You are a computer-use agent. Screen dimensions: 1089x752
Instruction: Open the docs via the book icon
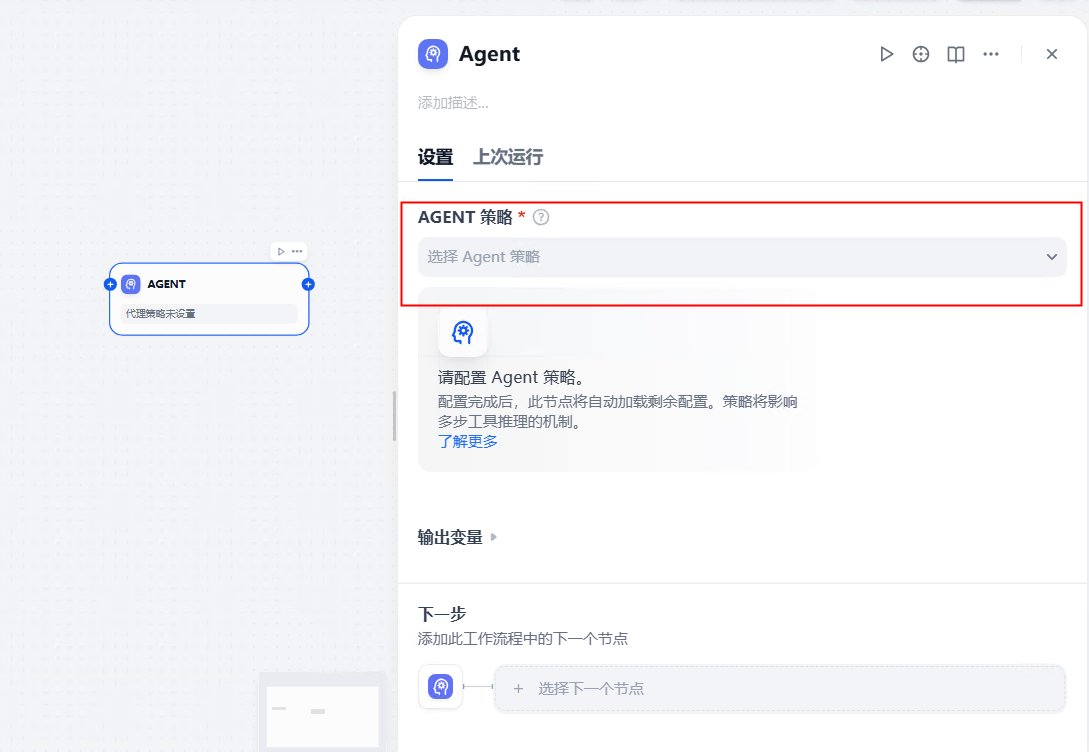pyautogui.click(x=956, y=54)
